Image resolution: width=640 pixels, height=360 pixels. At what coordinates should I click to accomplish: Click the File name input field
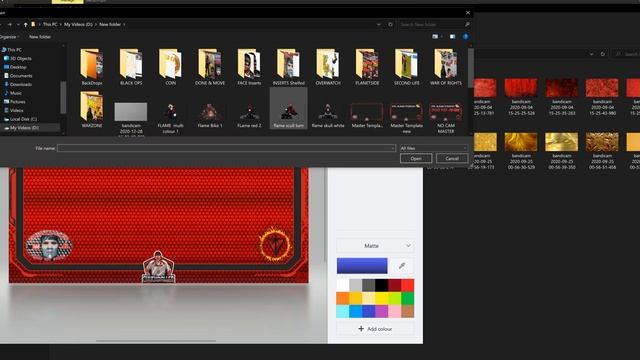(227, 148)
